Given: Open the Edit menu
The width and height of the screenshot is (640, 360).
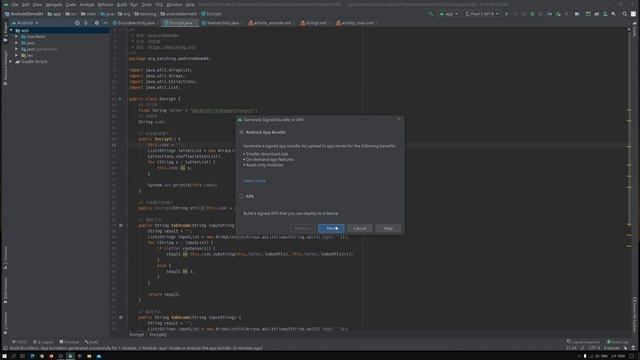Looking at the screenshot, I should (25, 4).
